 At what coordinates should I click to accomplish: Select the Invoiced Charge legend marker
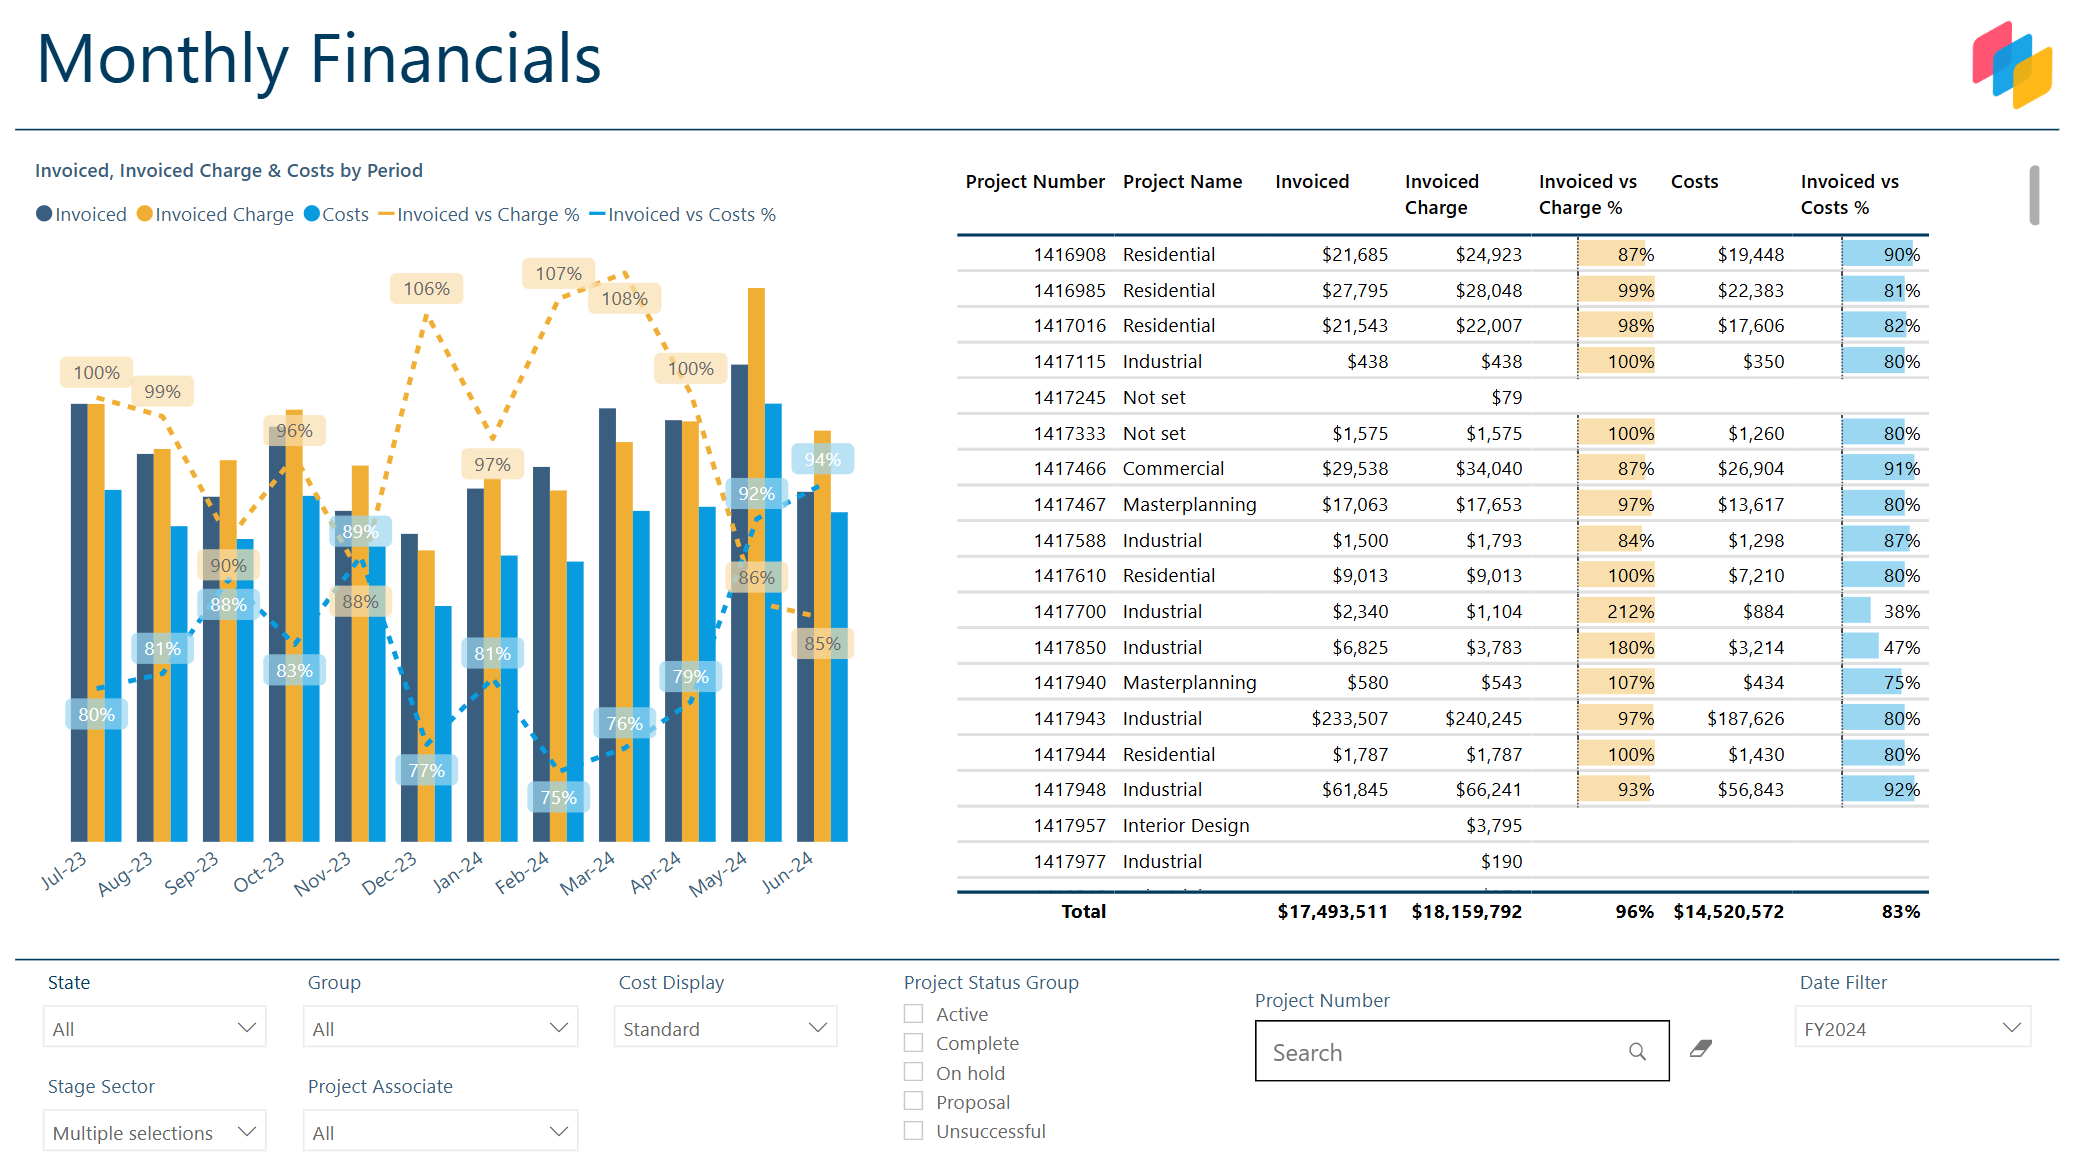(143, 214)
